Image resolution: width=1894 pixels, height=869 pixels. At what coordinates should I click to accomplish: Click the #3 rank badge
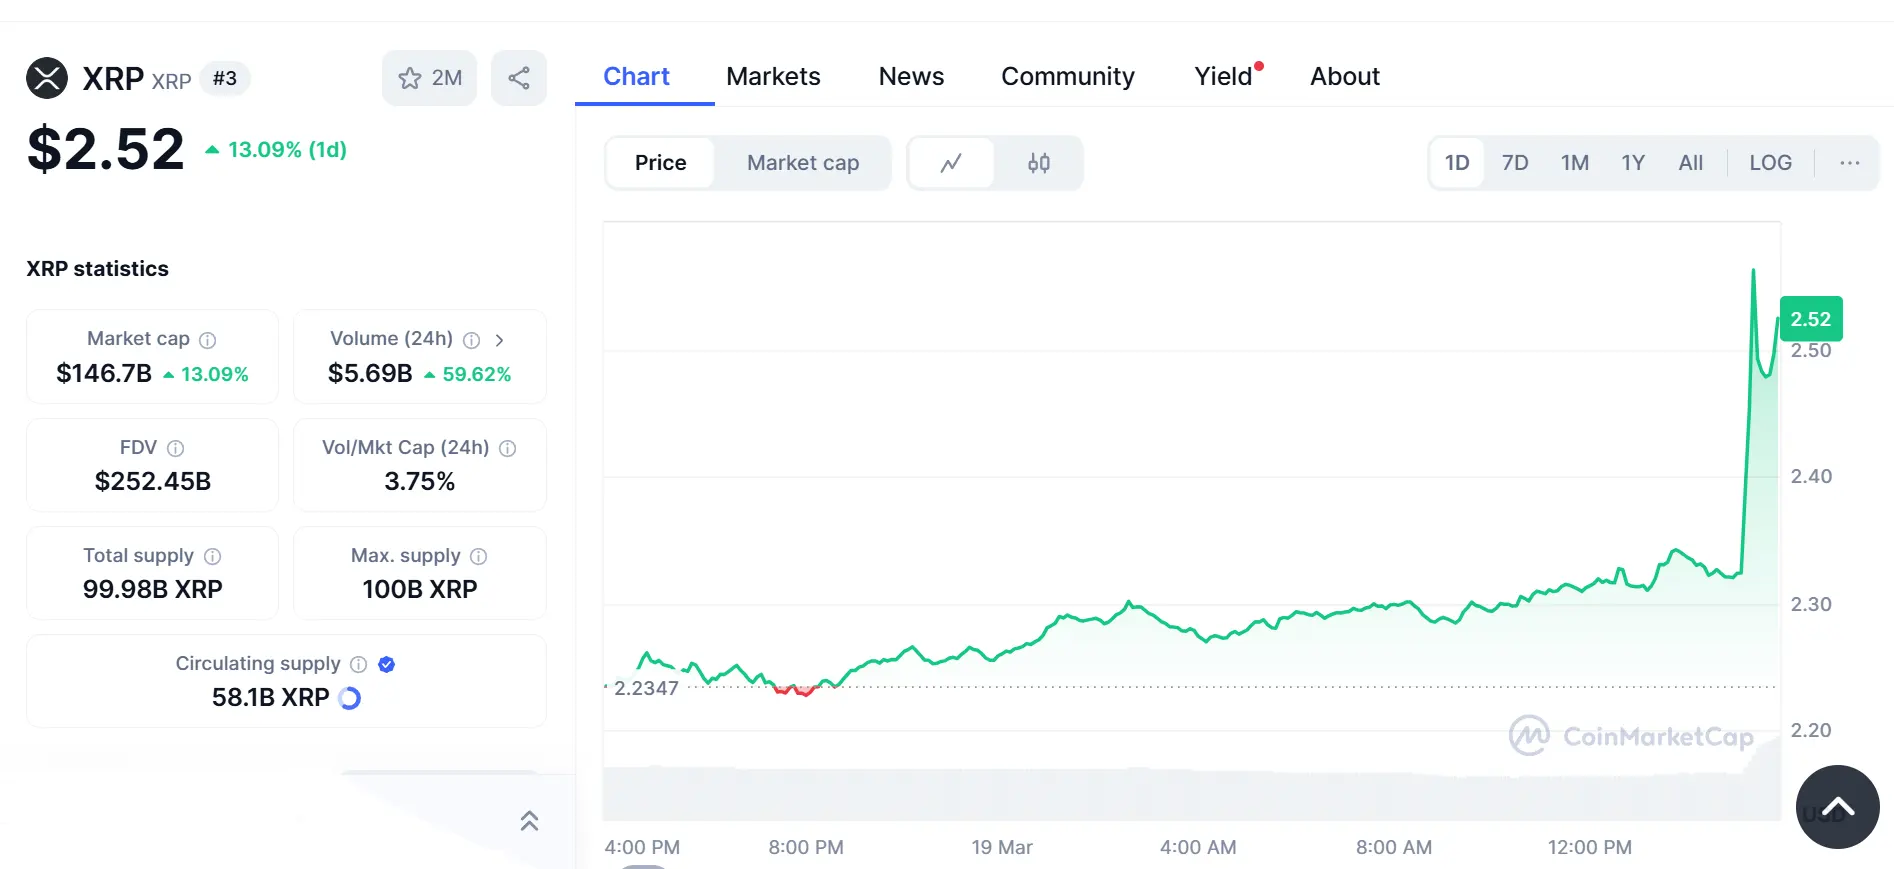[x=225, y=78]
